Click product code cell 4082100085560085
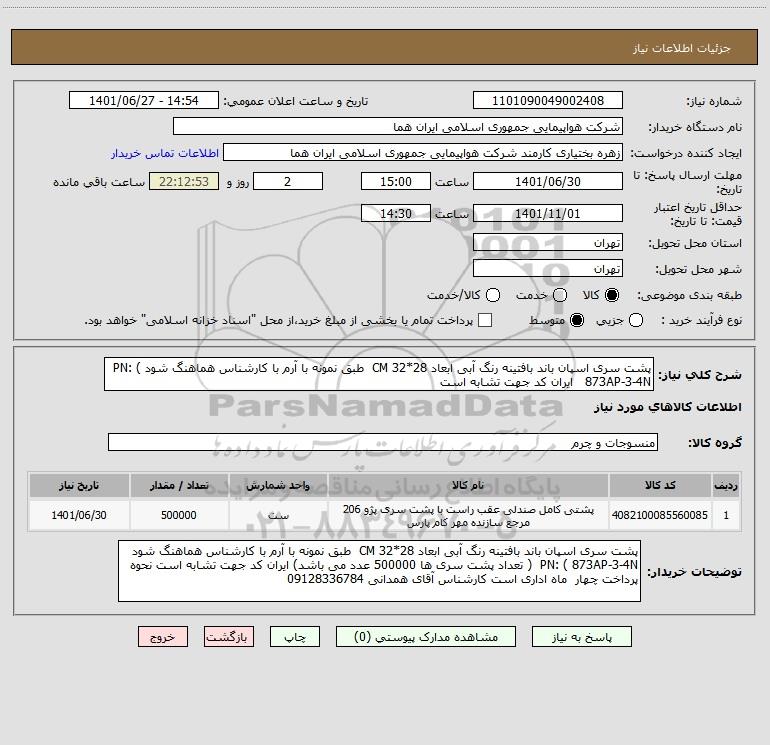The image size is (770, 745). [660, 515]
